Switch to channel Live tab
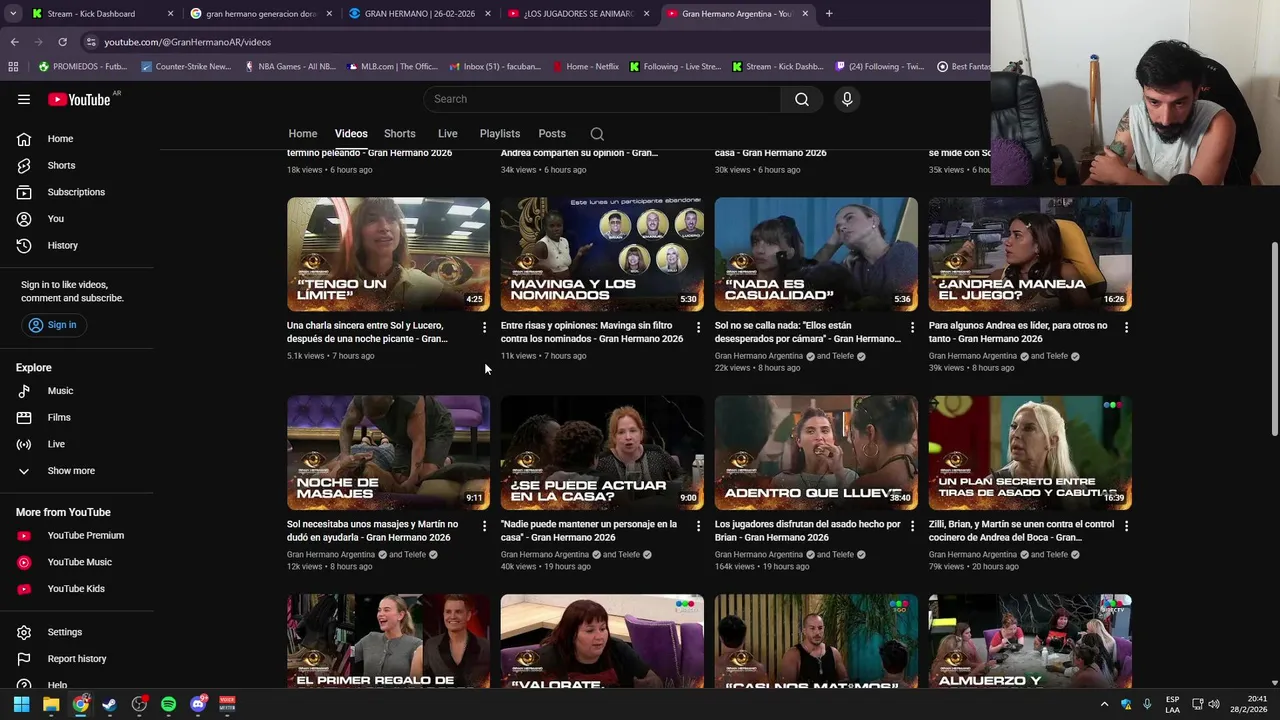 pyautogui.click(x=448, y=134)
